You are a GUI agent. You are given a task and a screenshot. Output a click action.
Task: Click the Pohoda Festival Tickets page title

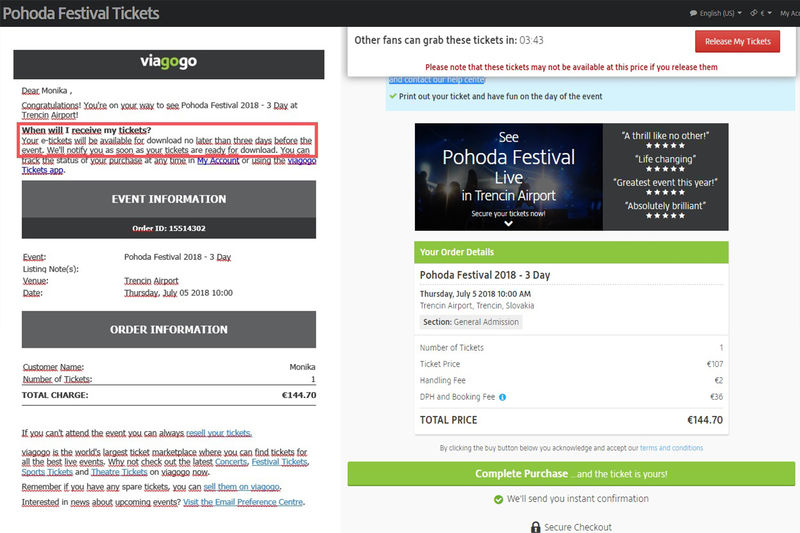click(81, 13)
